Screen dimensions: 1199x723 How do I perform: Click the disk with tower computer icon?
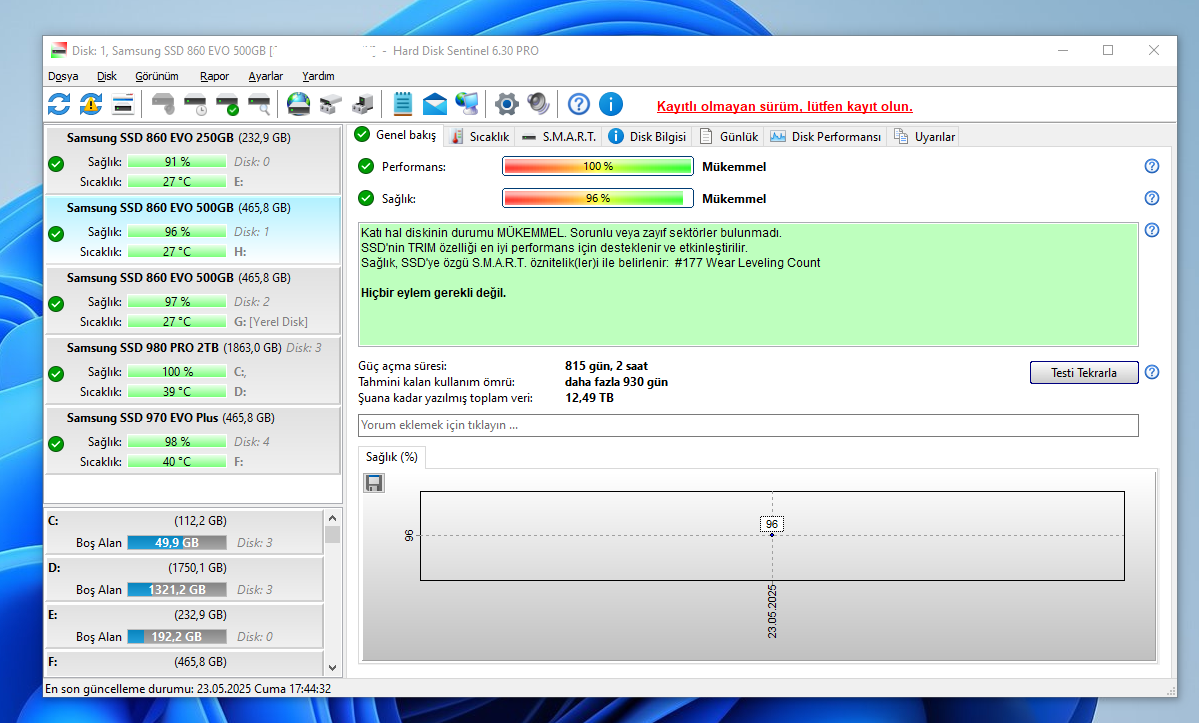362,104
